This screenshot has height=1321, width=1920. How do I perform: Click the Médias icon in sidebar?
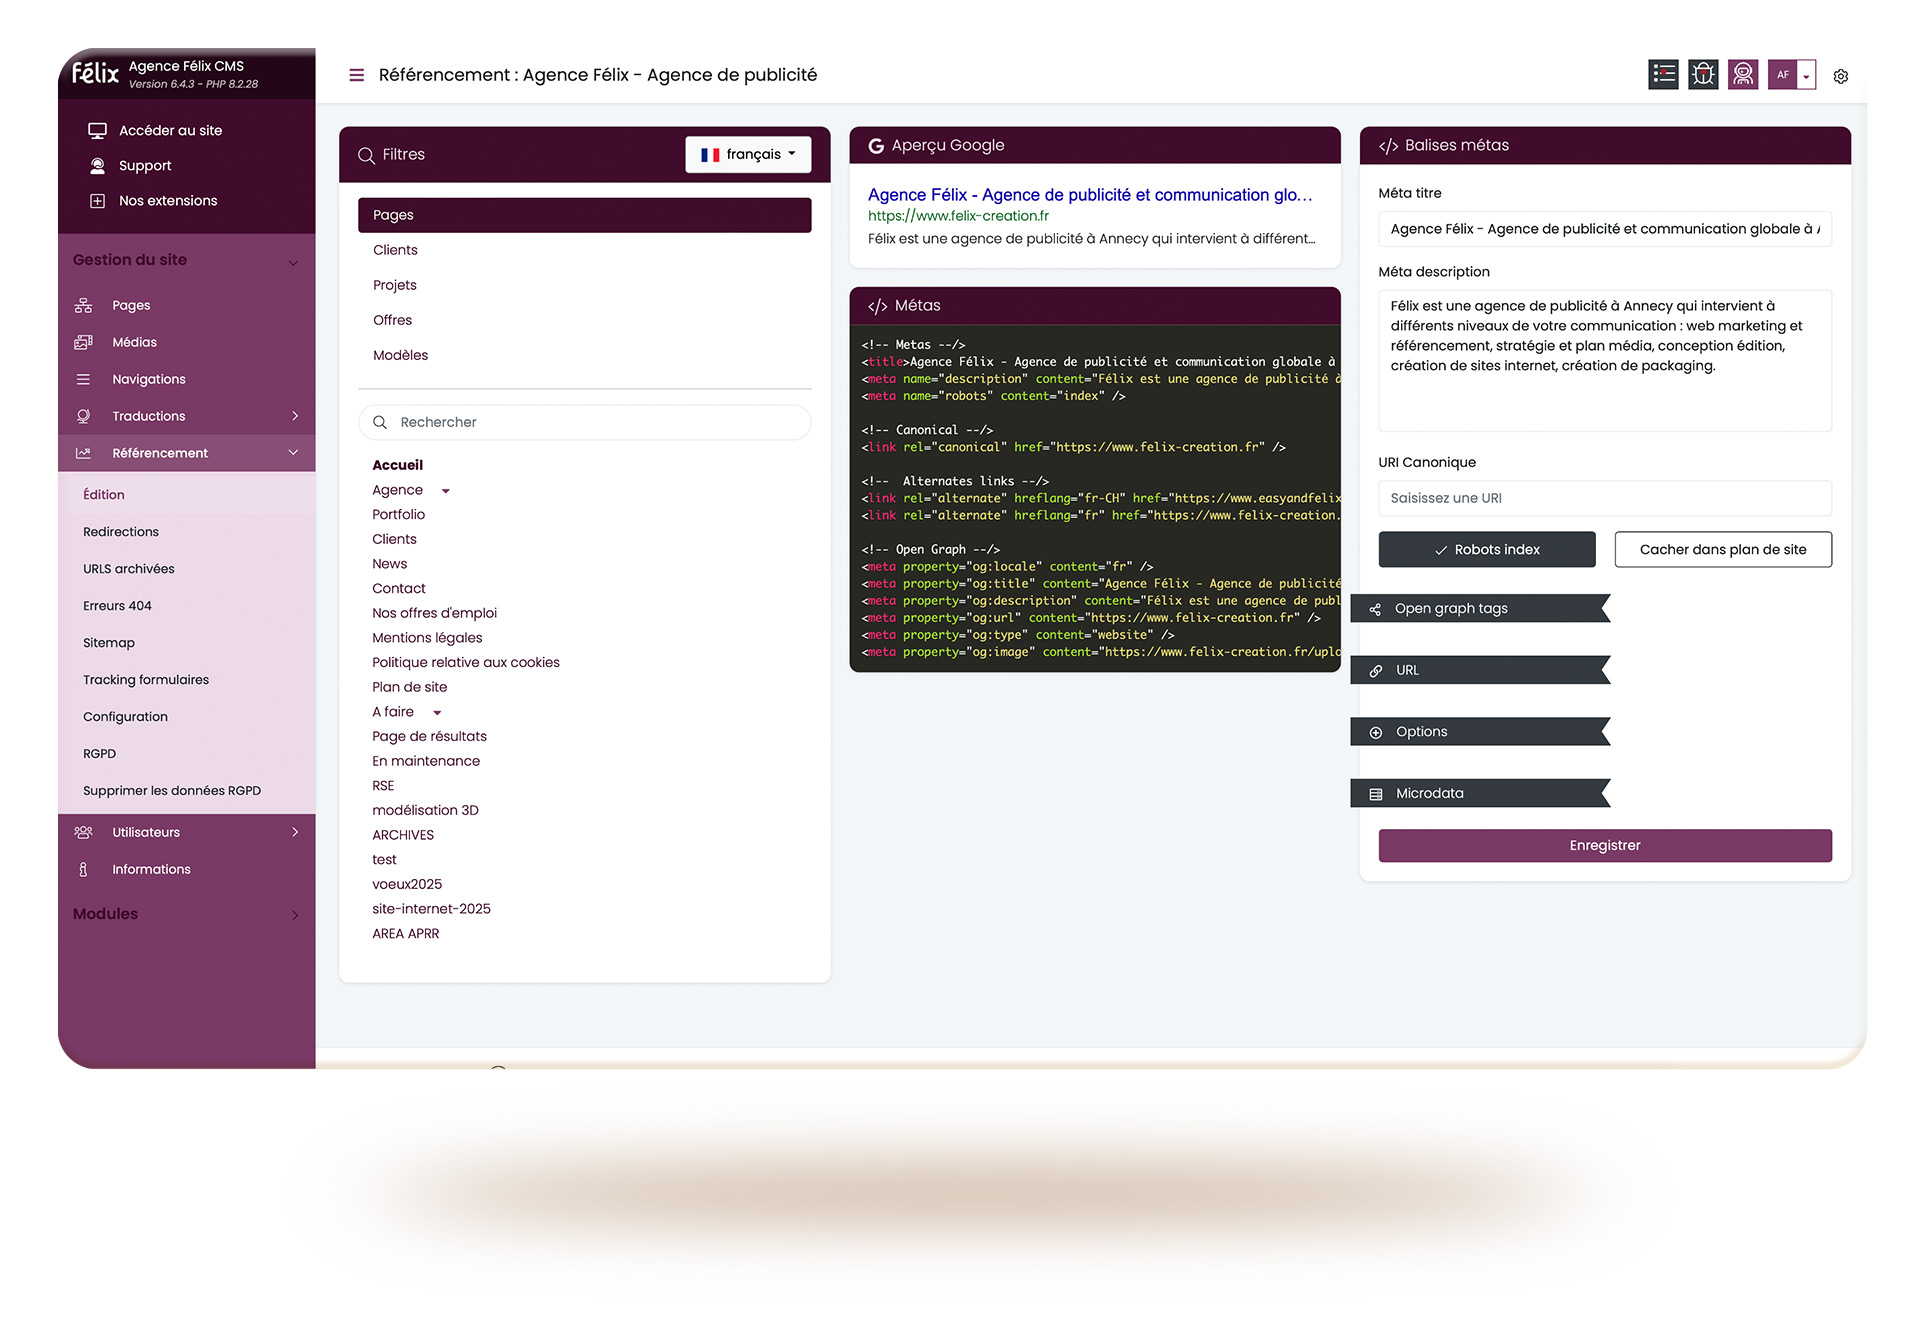[x=83, y=343]
